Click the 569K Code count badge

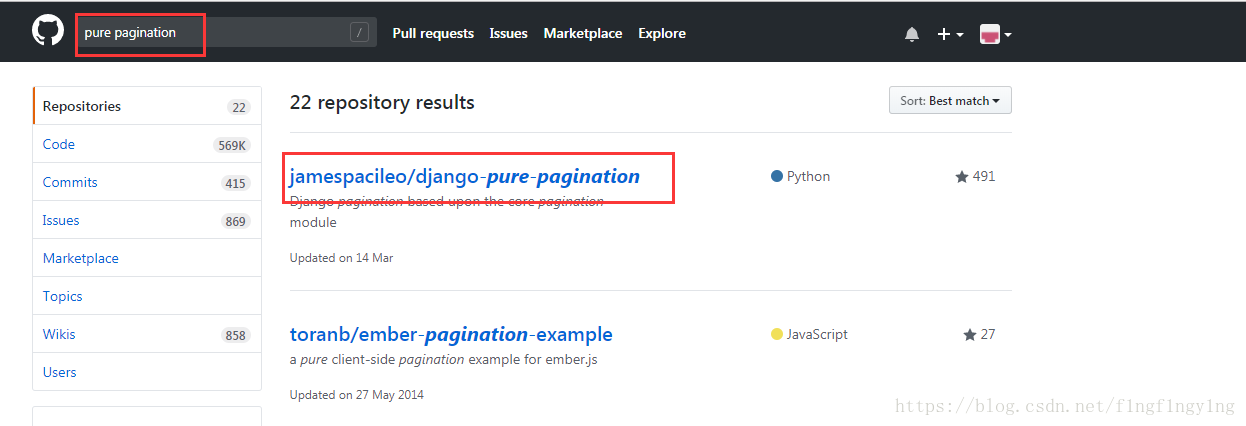232,145
